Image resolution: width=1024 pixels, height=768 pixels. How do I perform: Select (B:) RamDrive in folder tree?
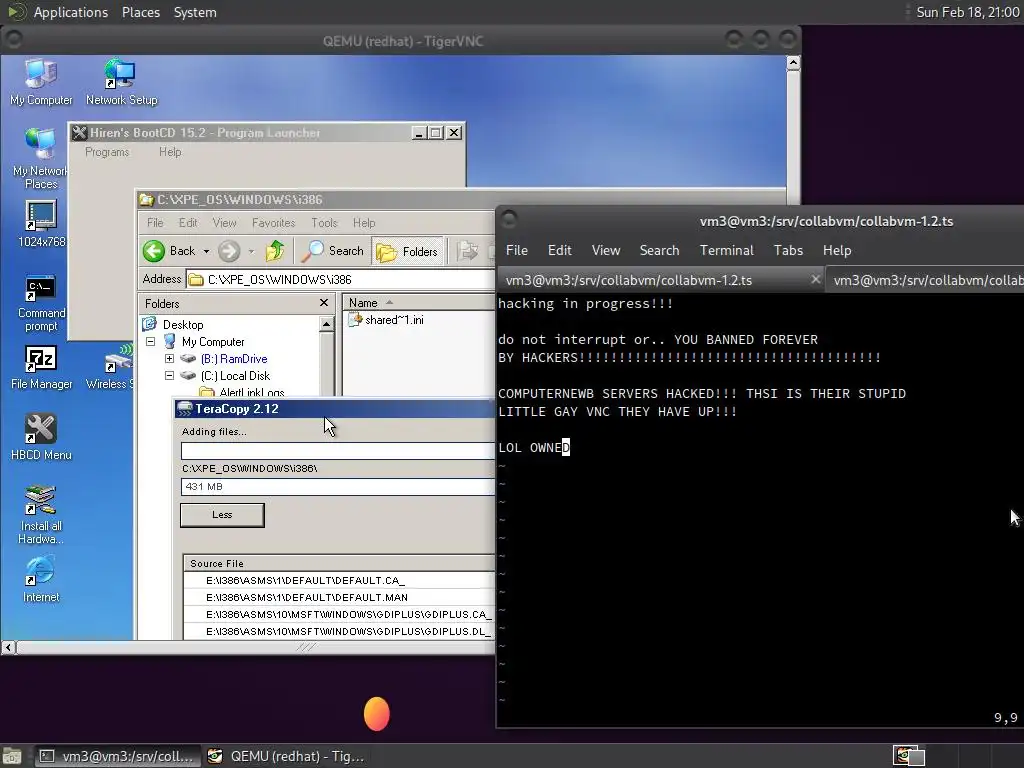click(234, 359)
